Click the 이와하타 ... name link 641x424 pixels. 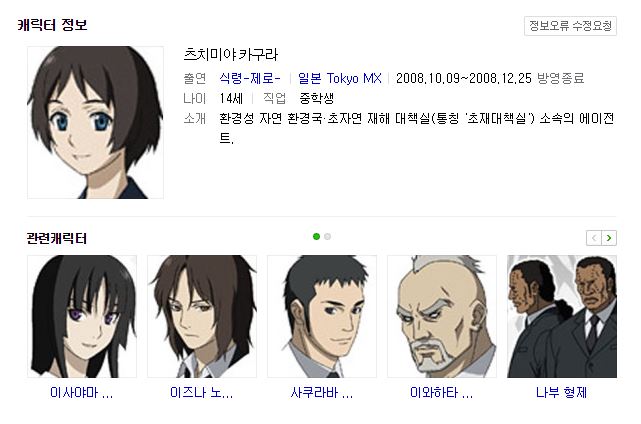(442, 393)
